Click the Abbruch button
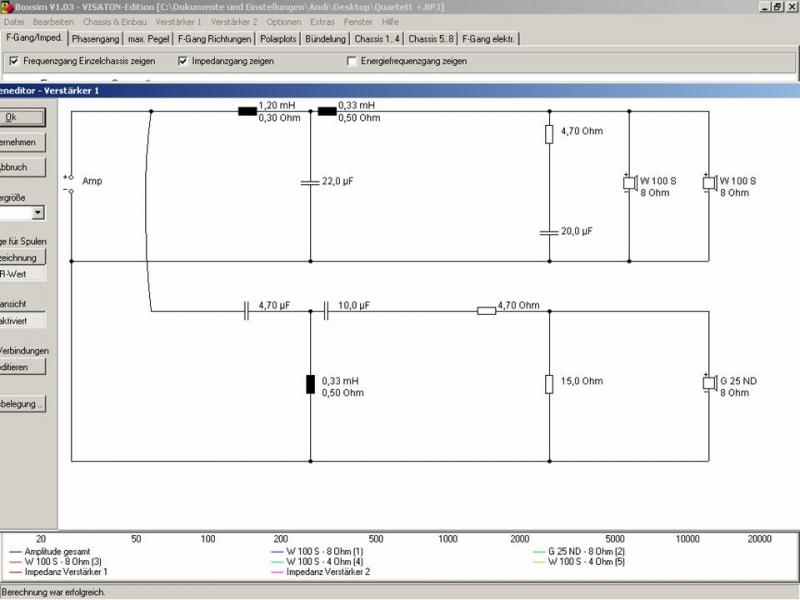 (22, 167)
